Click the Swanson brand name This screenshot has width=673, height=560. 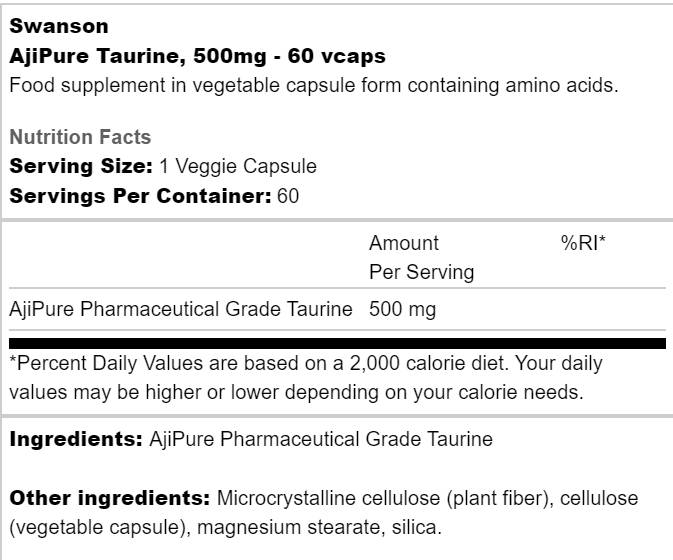[59, 26]
